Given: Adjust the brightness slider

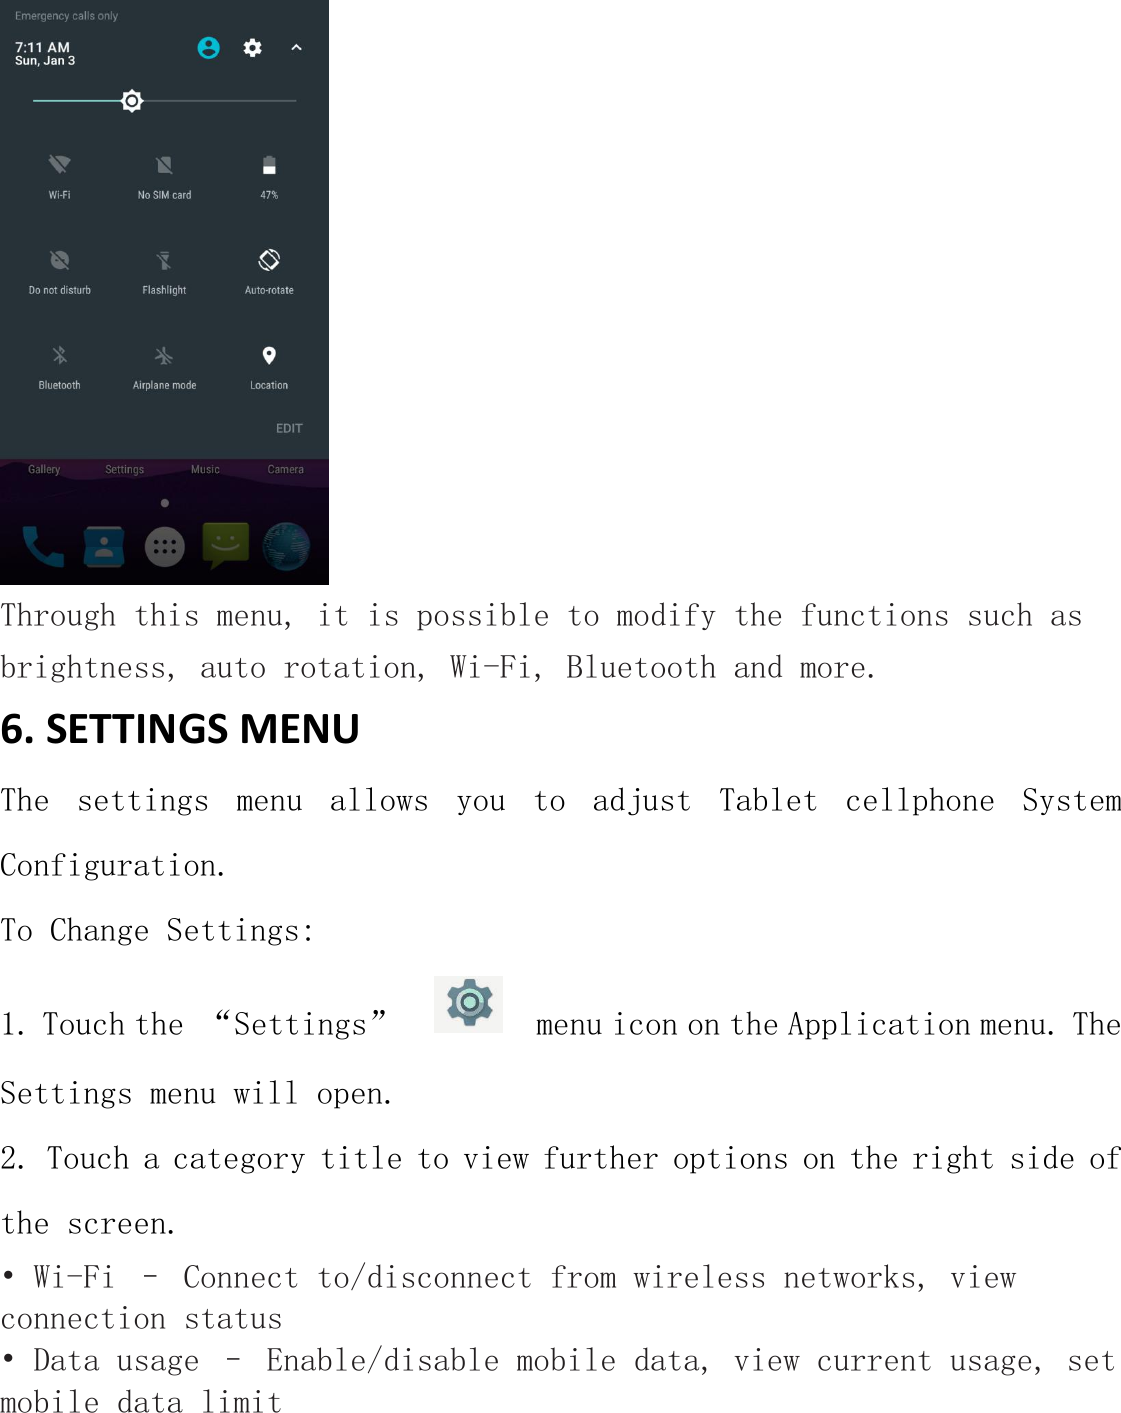Looking at the screenshot, I should (132, 100).
